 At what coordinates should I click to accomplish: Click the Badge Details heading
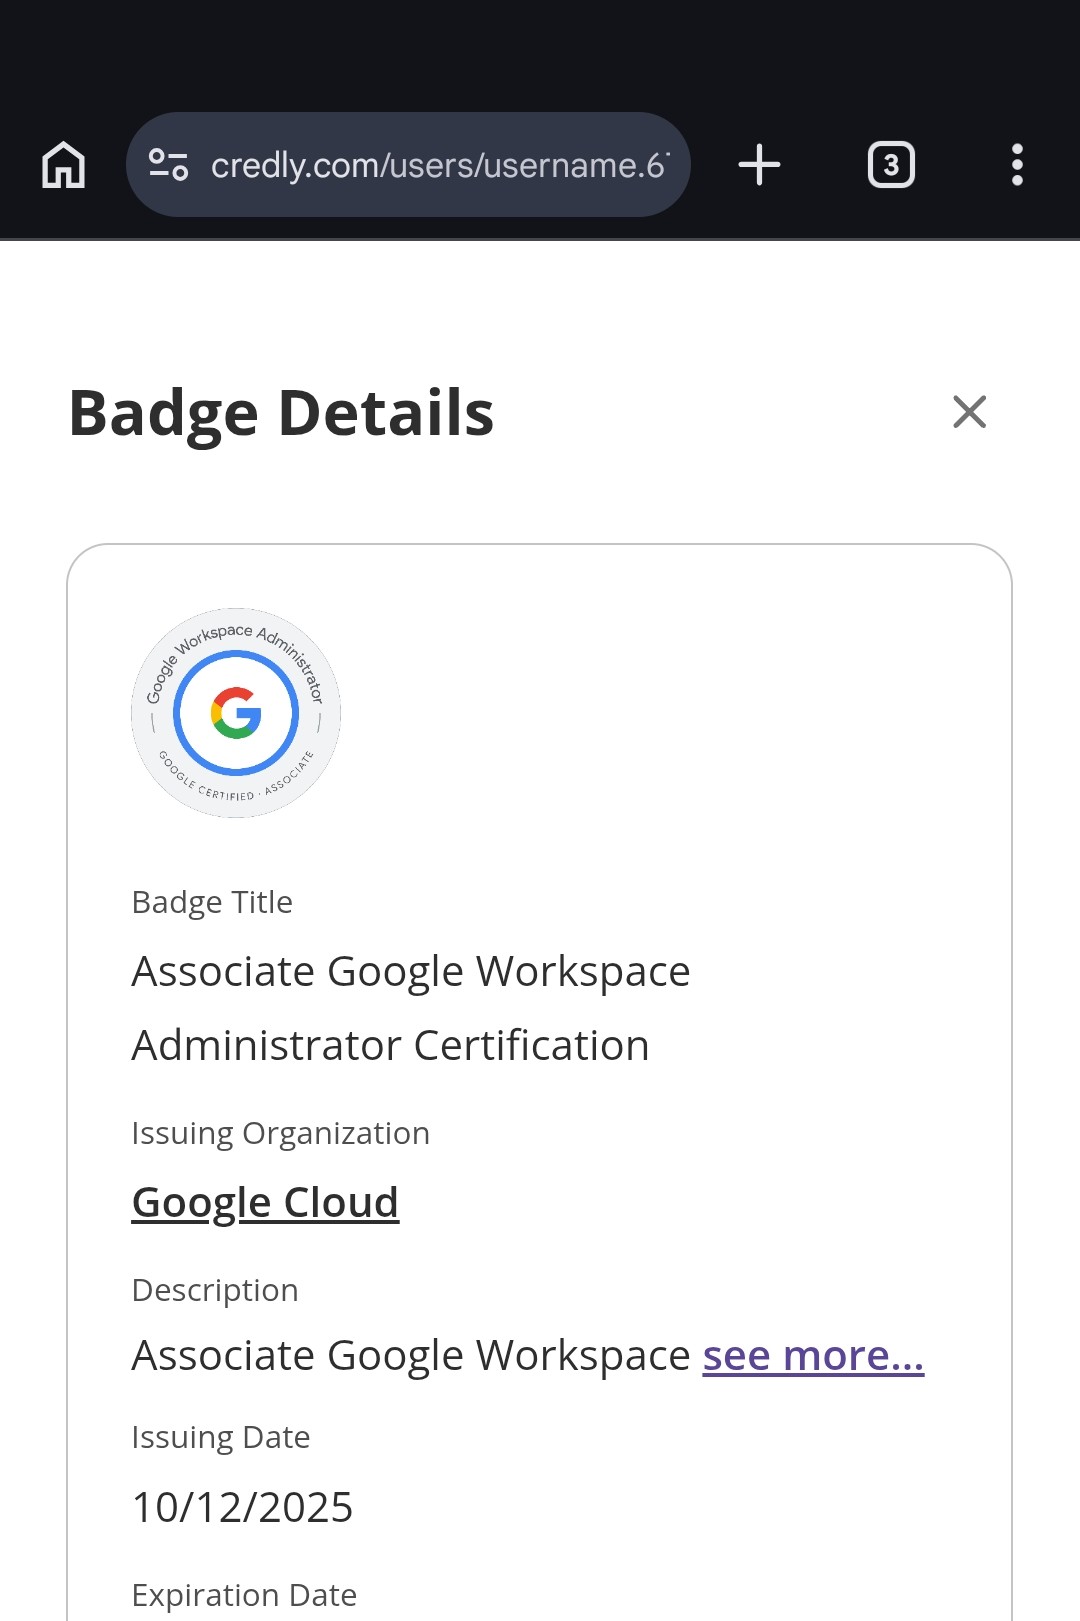281,413
